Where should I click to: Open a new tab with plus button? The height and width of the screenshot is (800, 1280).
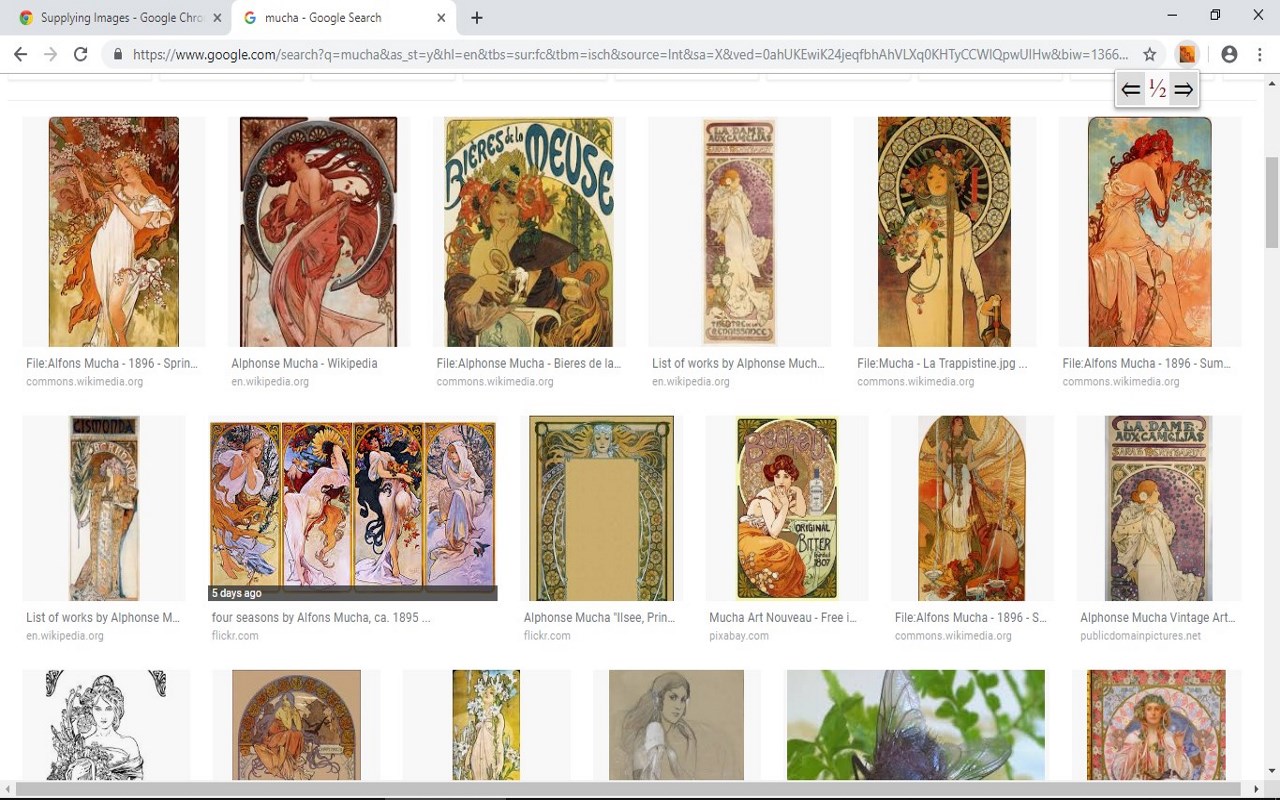click(477, 18)
